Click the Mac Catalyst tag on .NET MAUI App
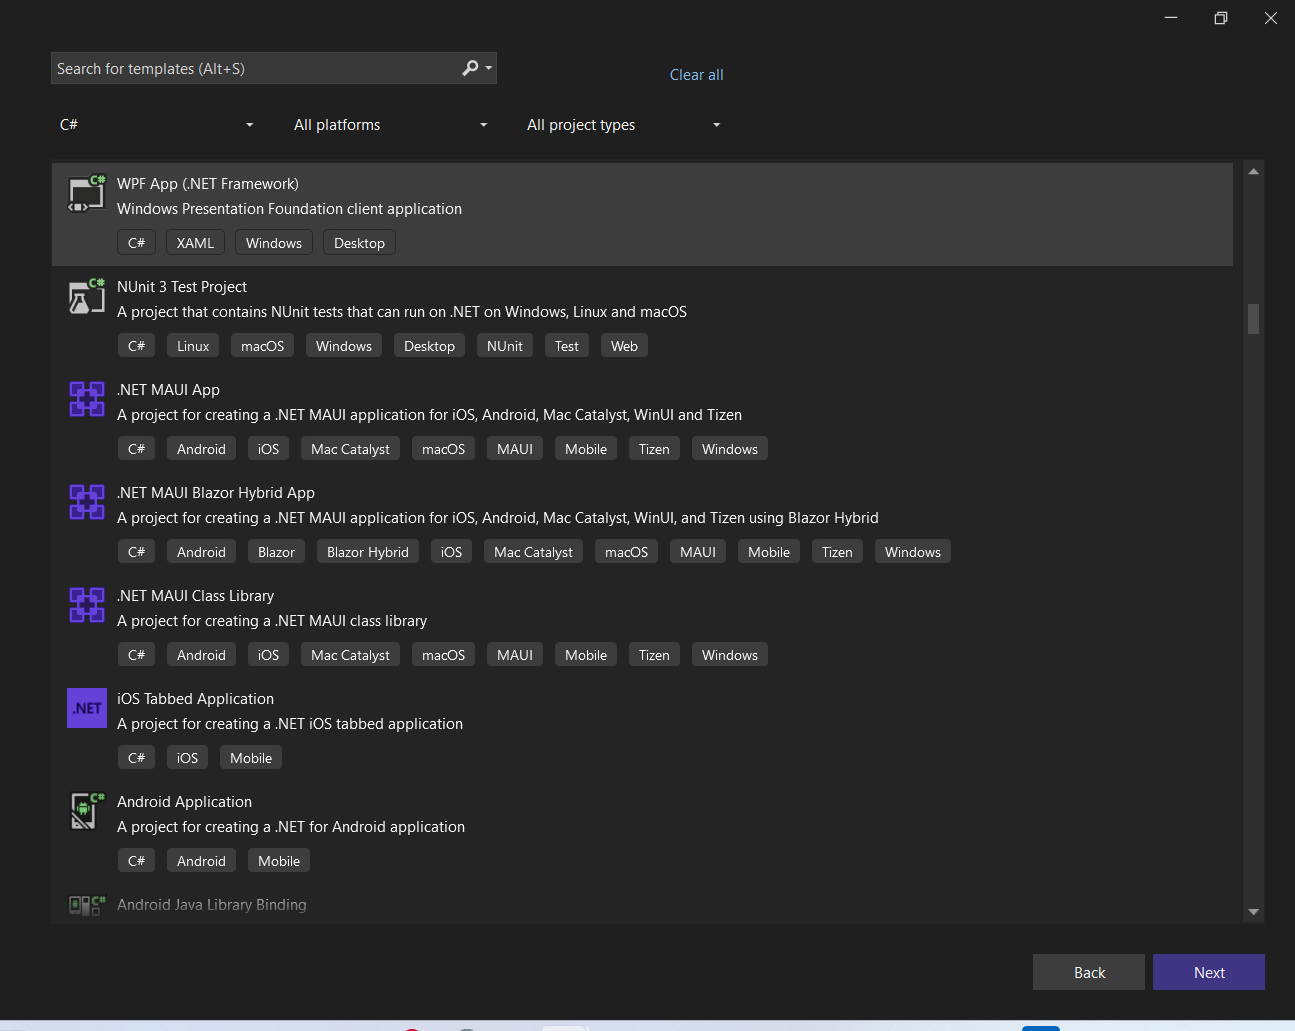1295x1031 pixels. coord(350,449)
